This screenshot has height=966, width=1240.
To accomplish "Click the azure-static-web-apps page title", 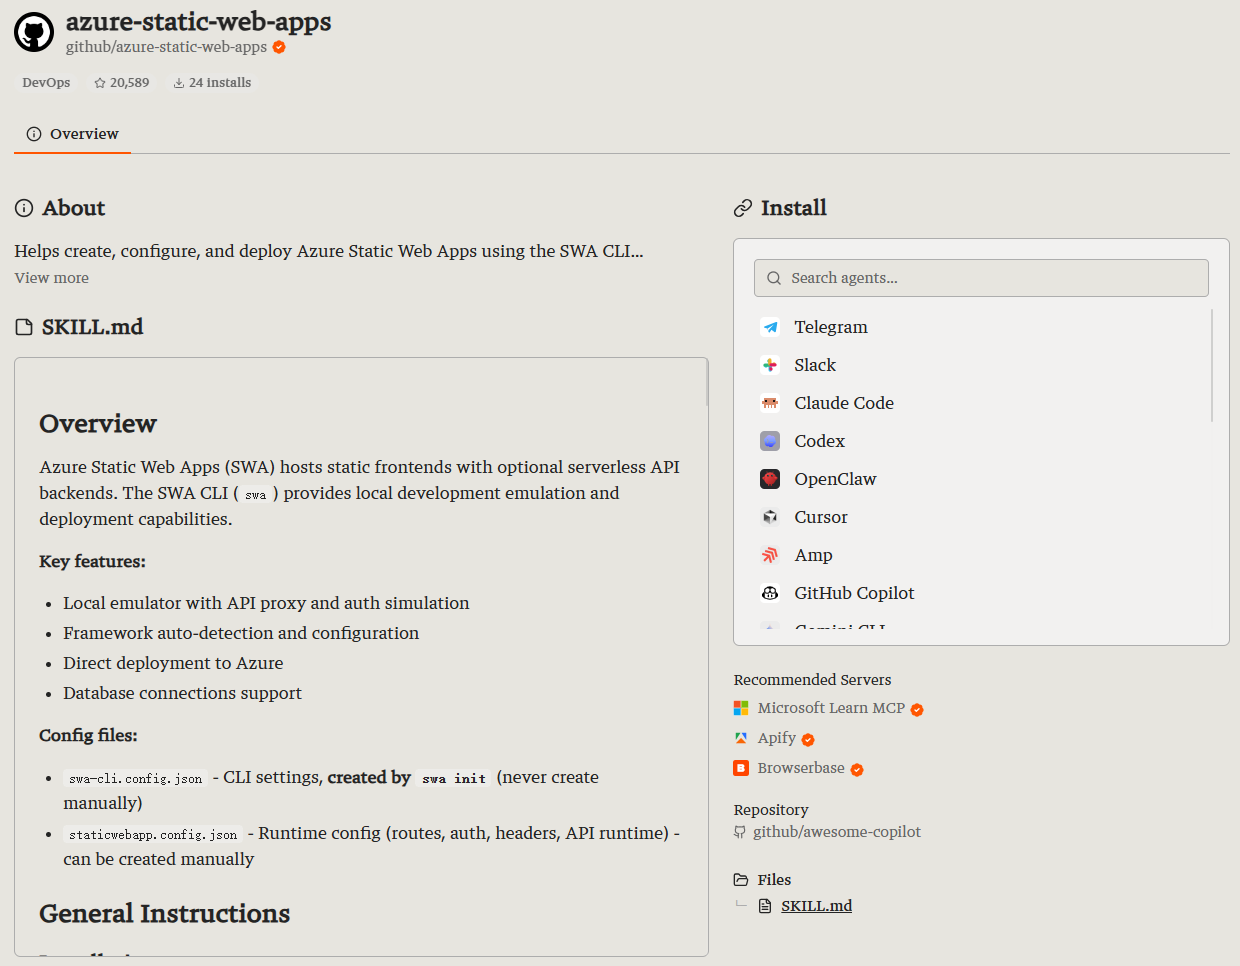I will pos(199,21).
